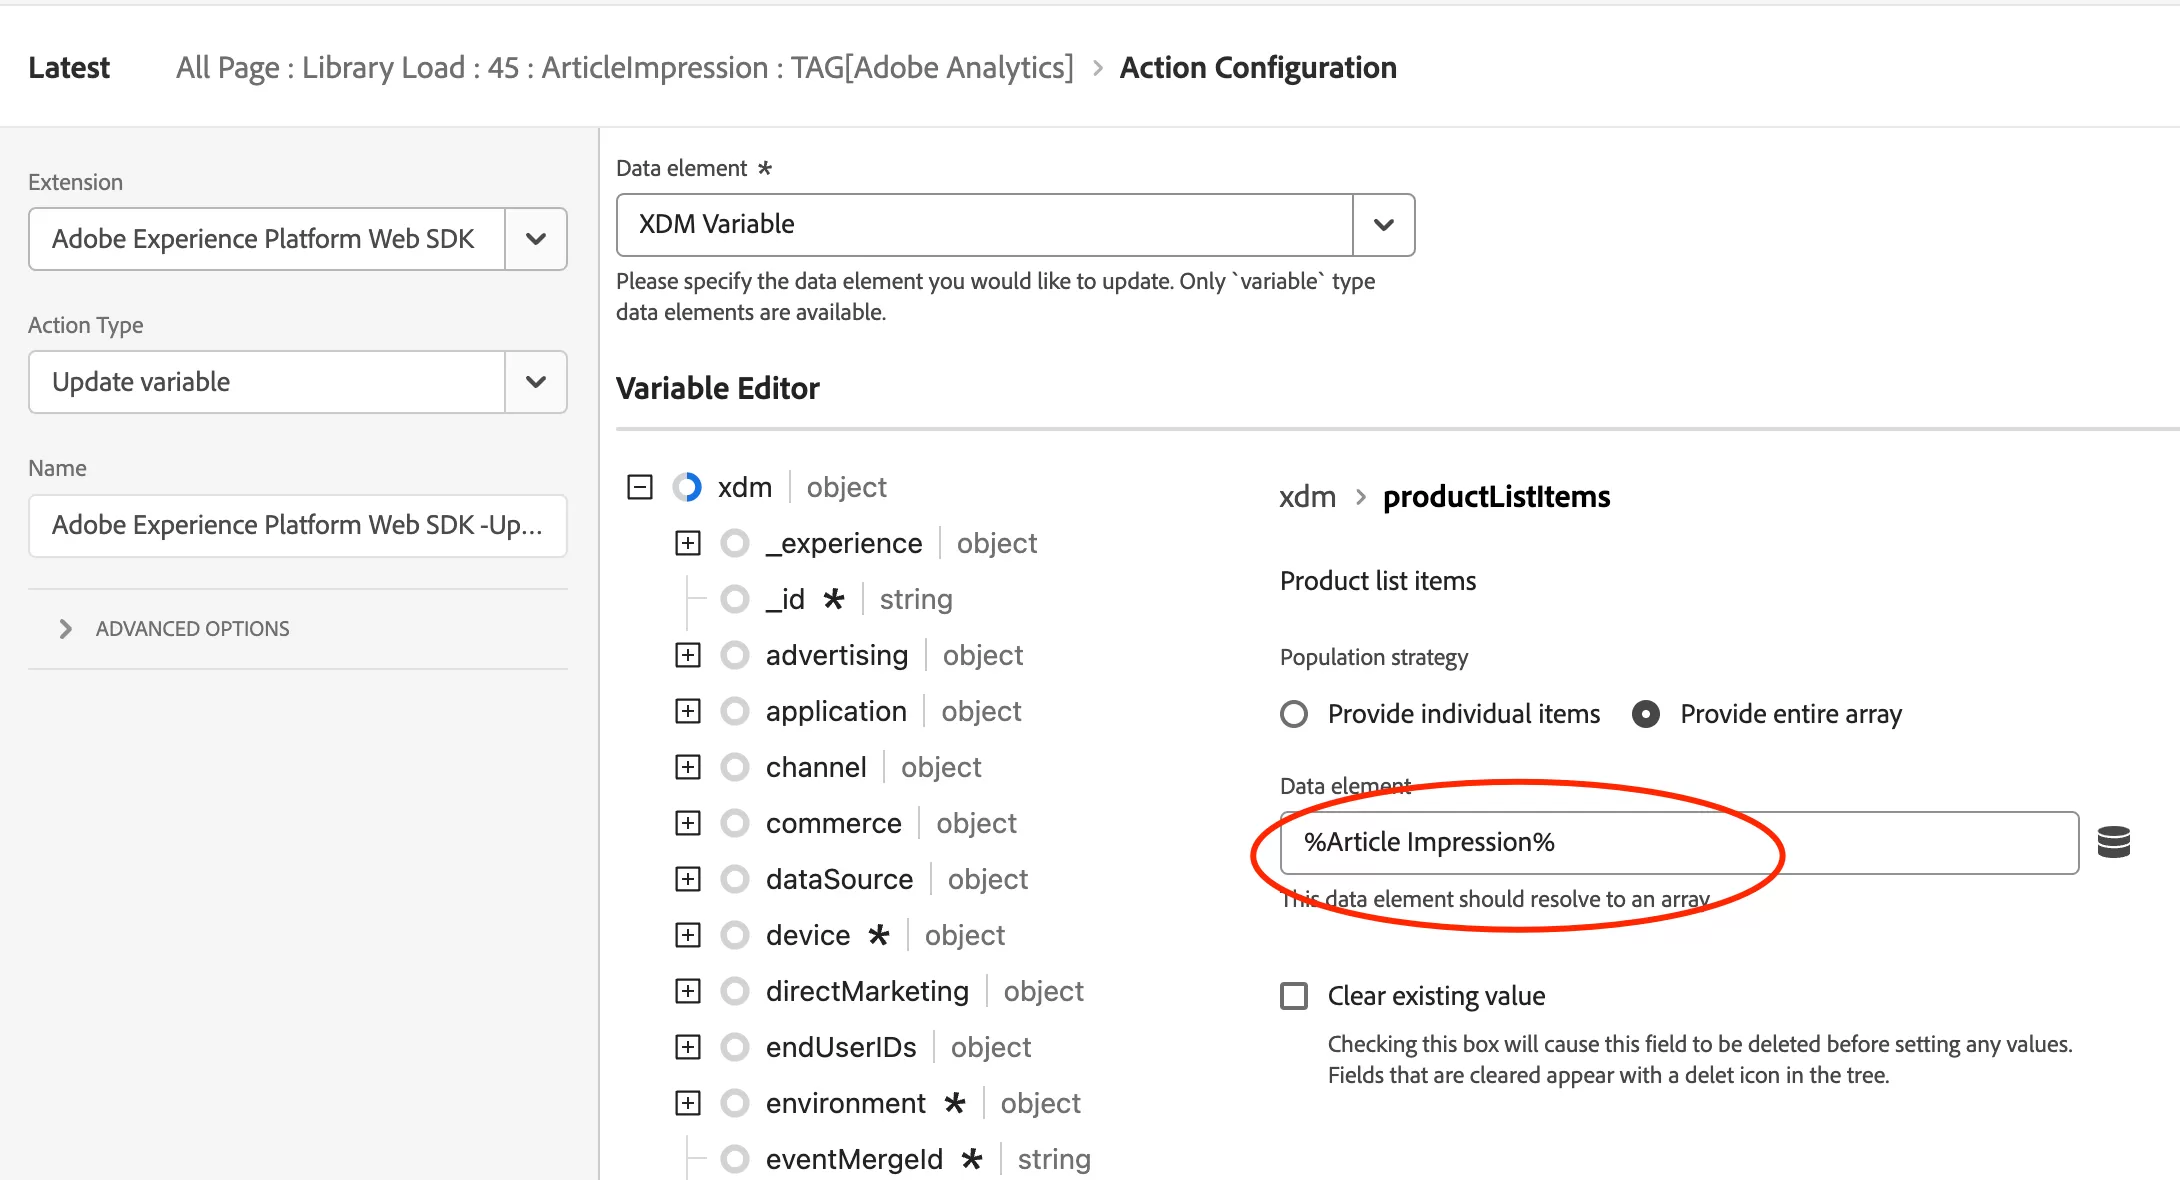Image resolution: width=2180 pixels, height=1180 pixels.
Task: Expand the endUserIDs object node
Action: (x=688, y=1047)
